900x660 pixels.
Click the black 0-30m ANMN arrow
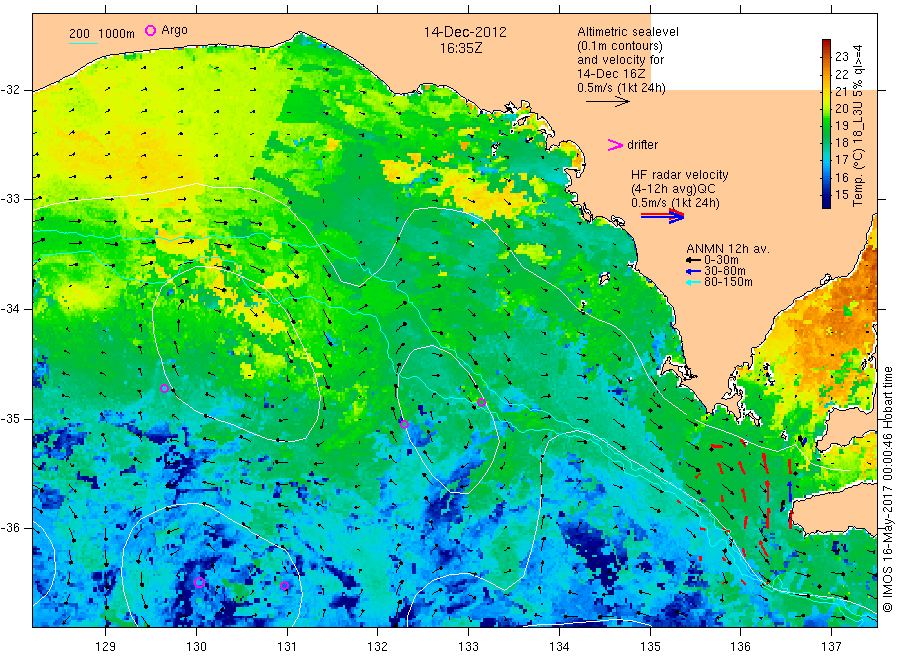(693, 260)
